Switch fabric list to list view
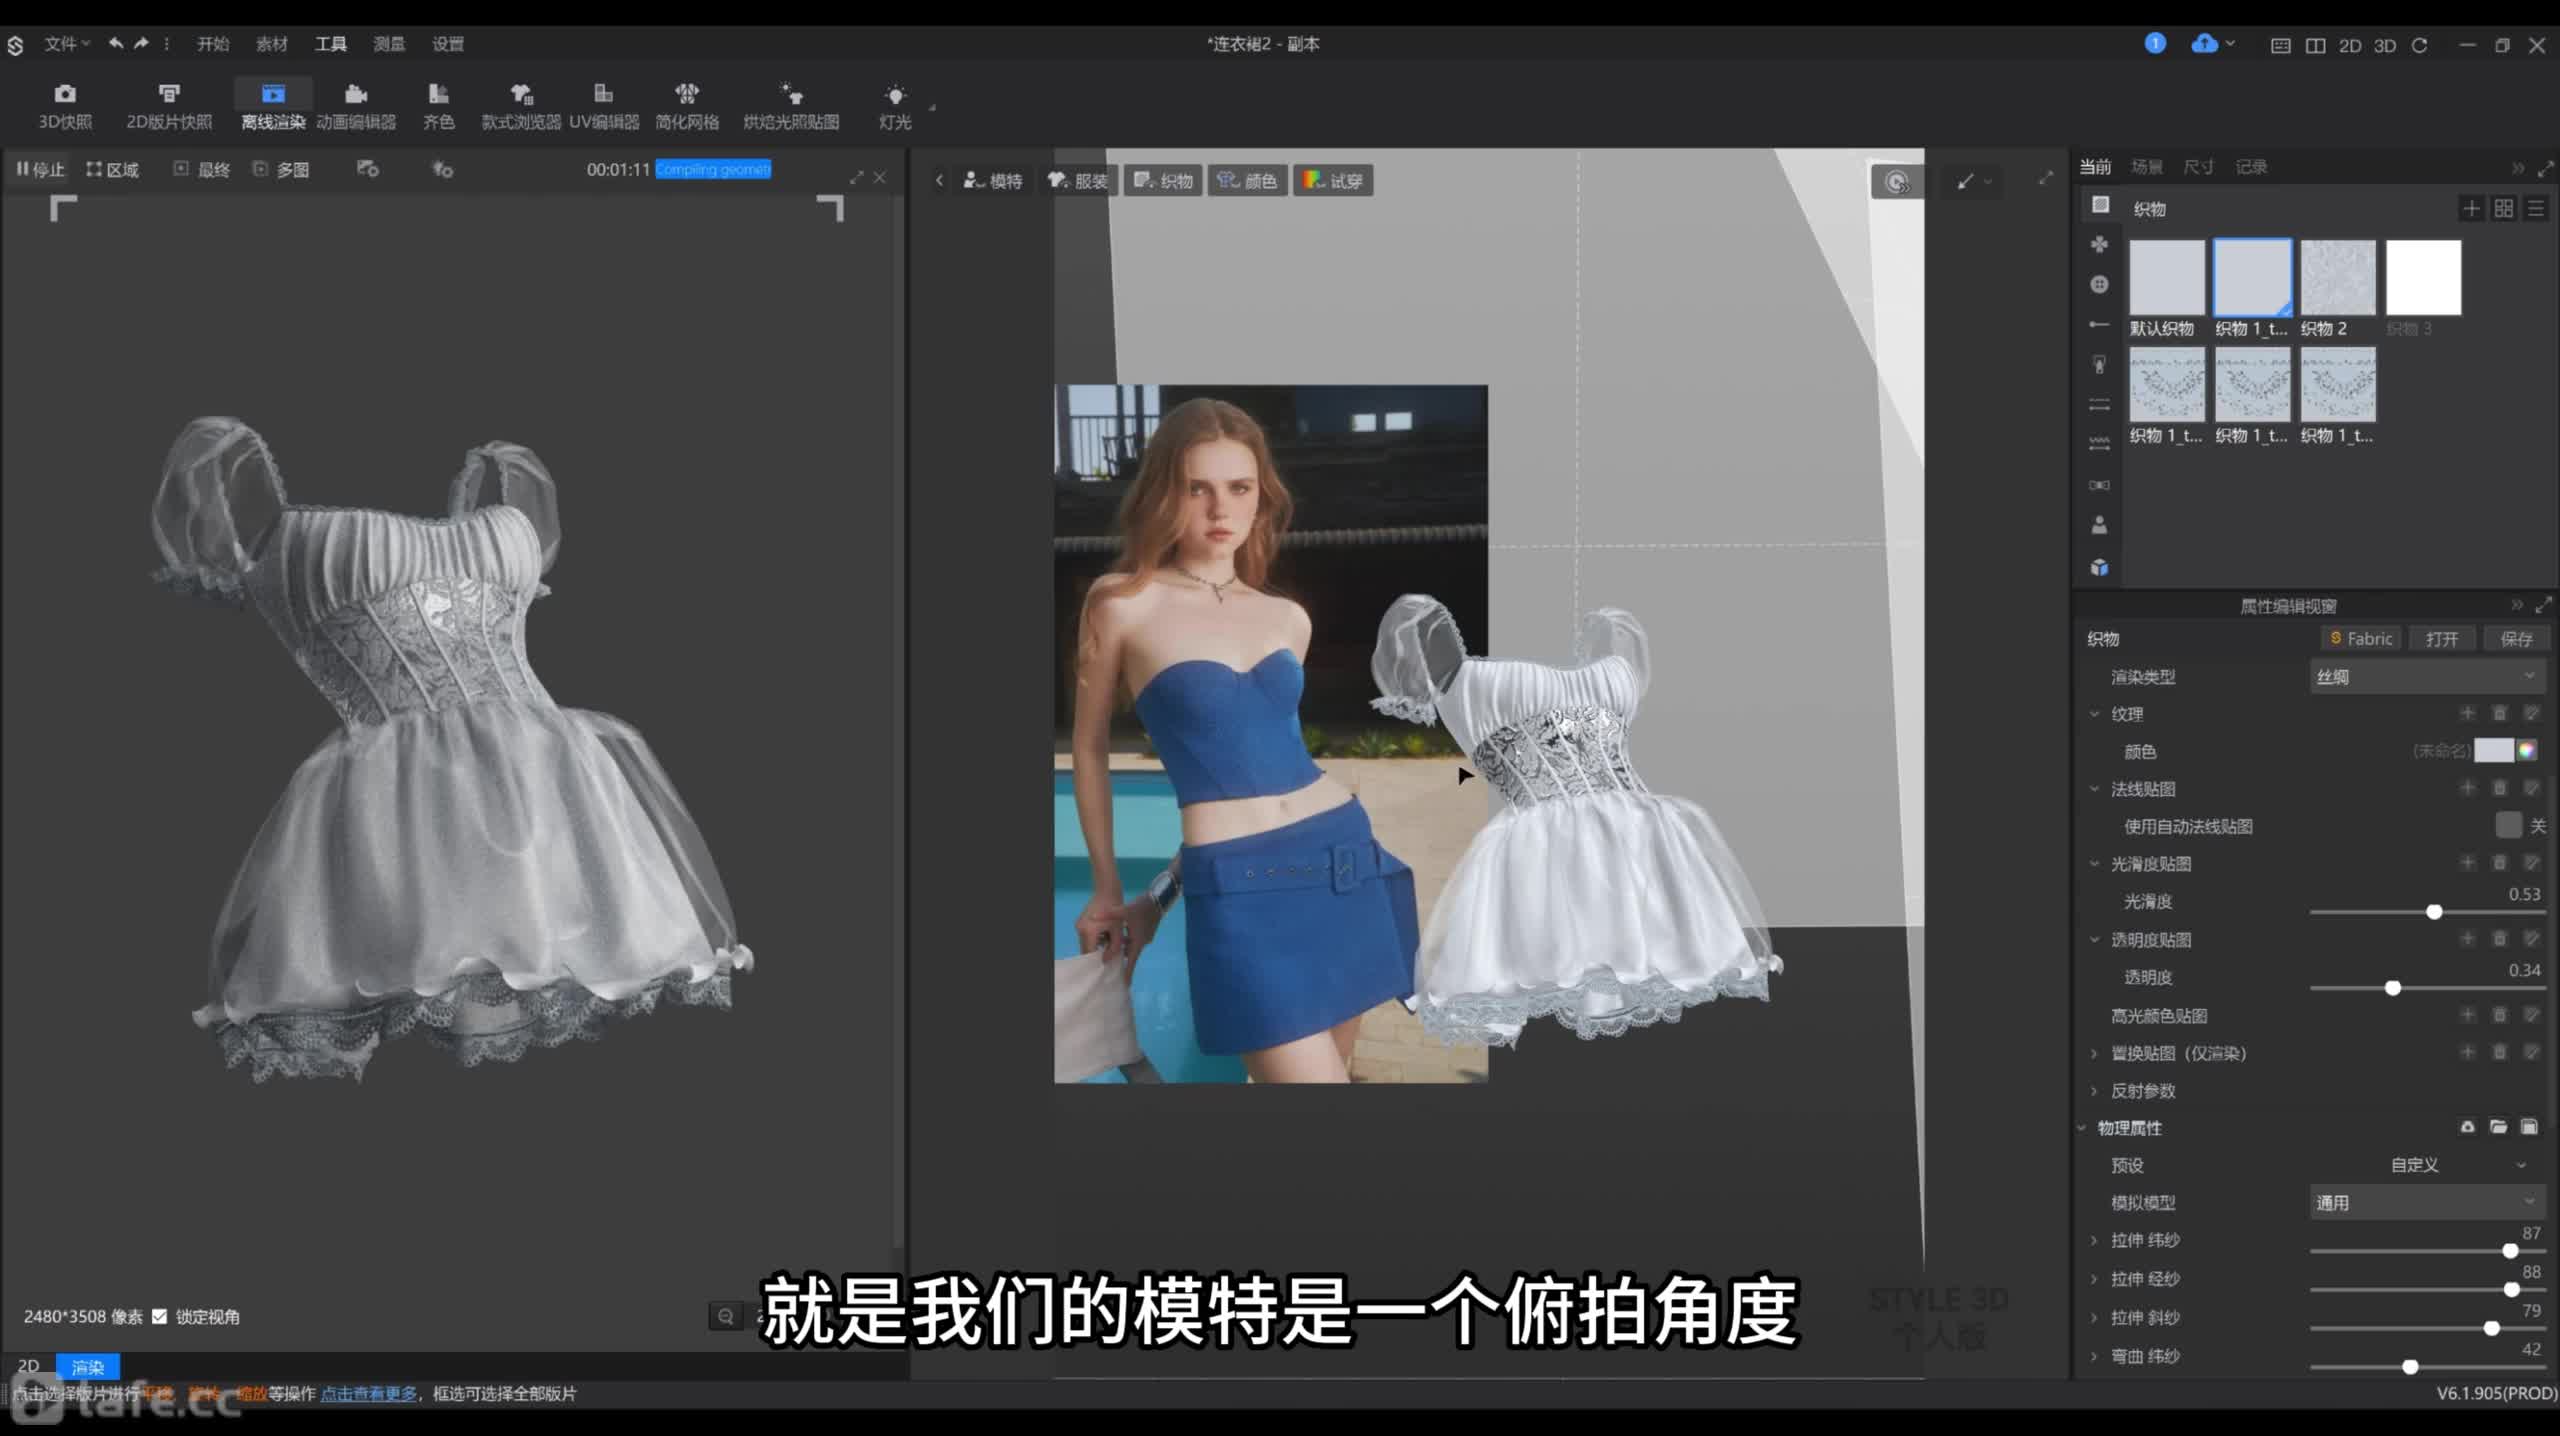The height and width of the screenshot is (1436, 2560). click(x=2536, y=208)
